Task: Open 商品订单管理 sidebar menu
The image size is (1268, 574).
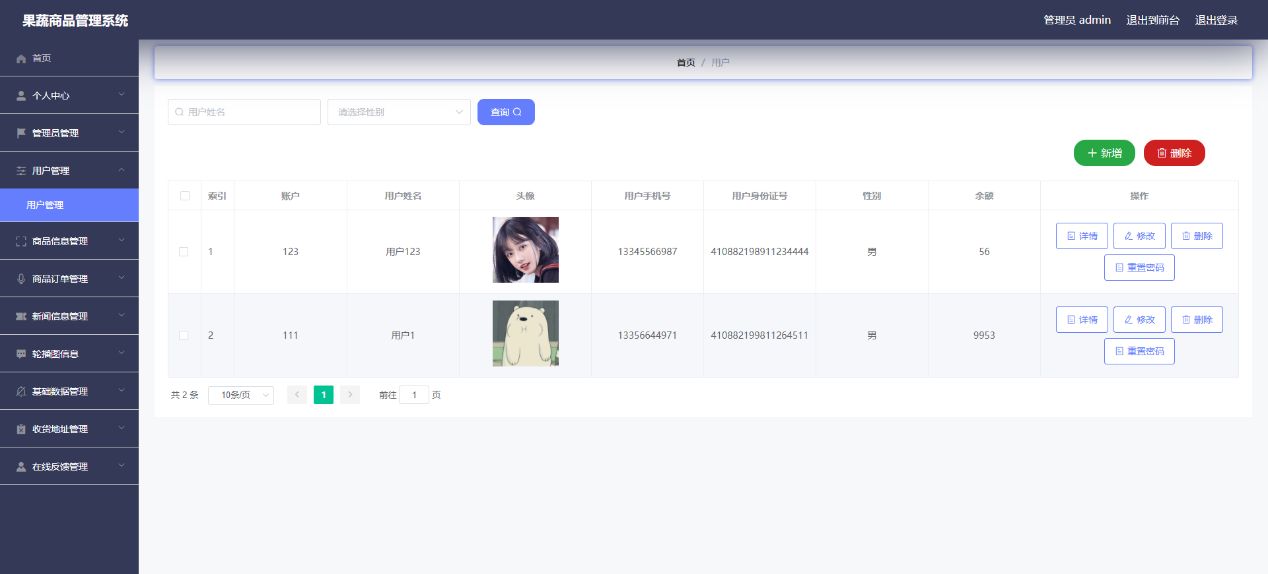Action: [x=69, y=279]
